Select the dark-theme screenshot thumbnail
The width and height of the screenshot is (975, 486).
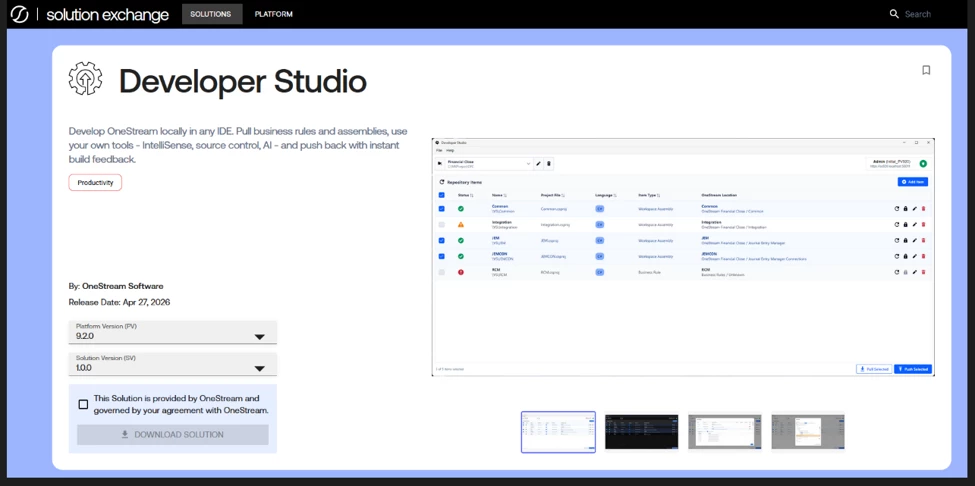click(642, 431)
